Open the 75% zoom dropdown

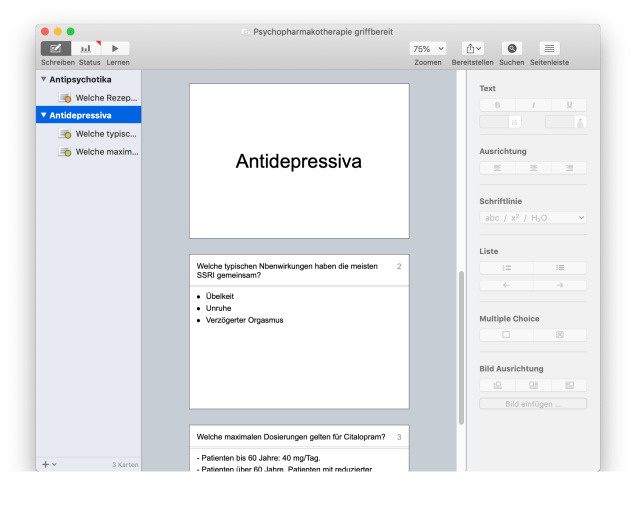point(428,48)
